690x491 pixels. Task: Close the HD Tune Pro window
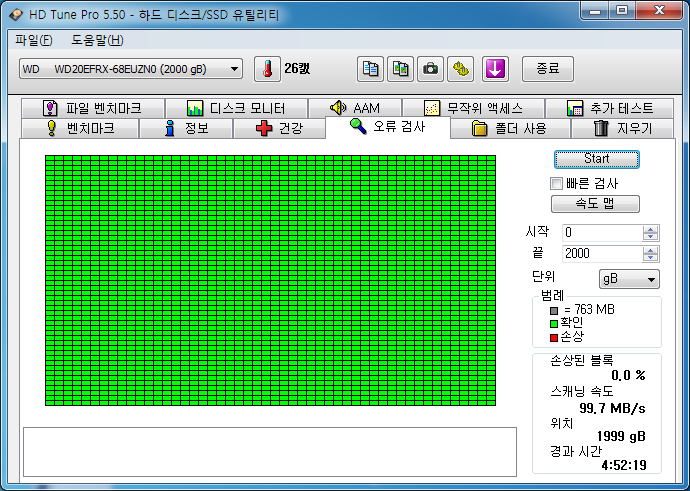pos(659,11)
